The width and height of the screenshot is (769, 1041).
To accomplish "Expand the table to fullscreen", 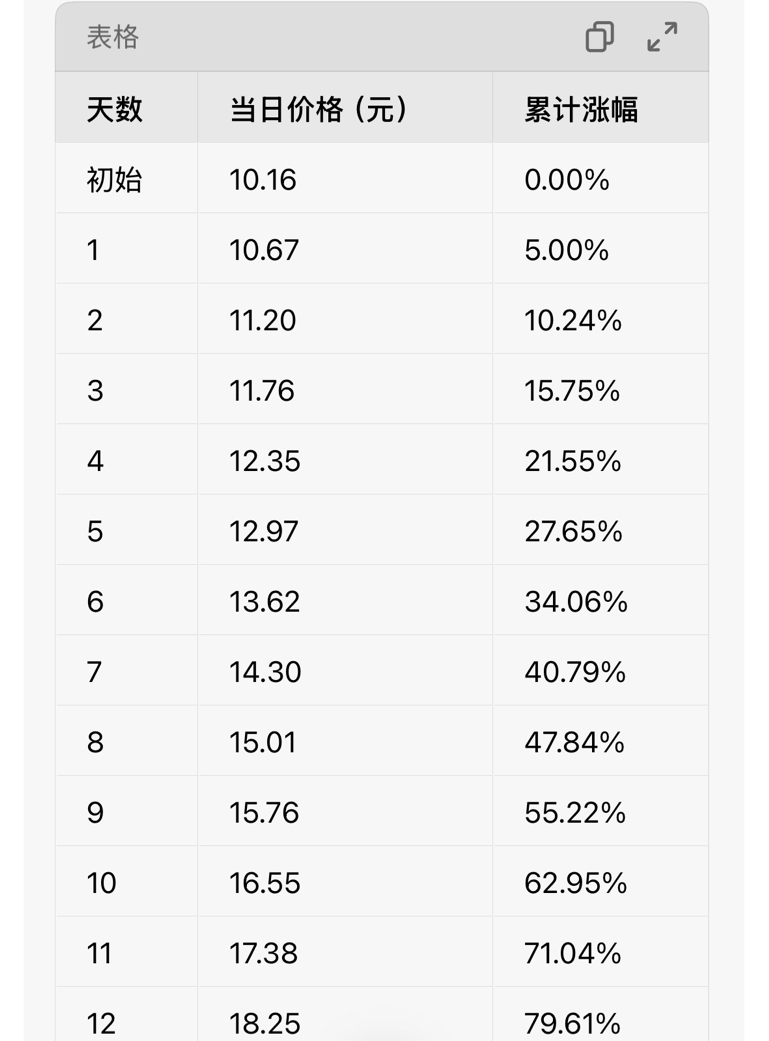I will pos(662,37).
